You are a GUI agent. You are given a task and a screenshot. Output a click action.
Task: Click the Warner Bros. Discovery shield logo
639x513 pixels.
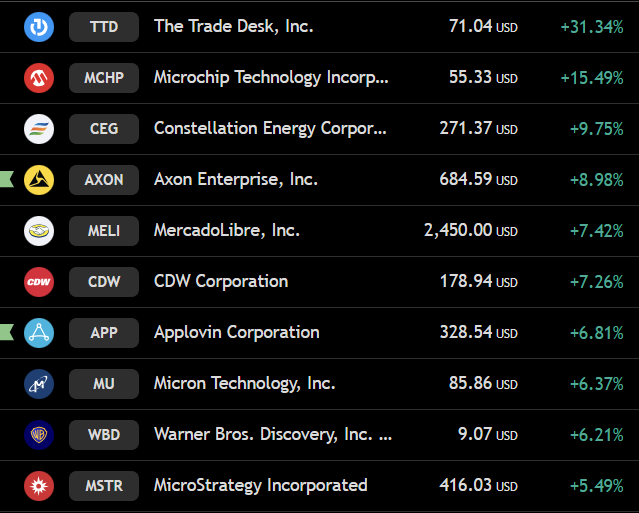(x=39, y=435)
